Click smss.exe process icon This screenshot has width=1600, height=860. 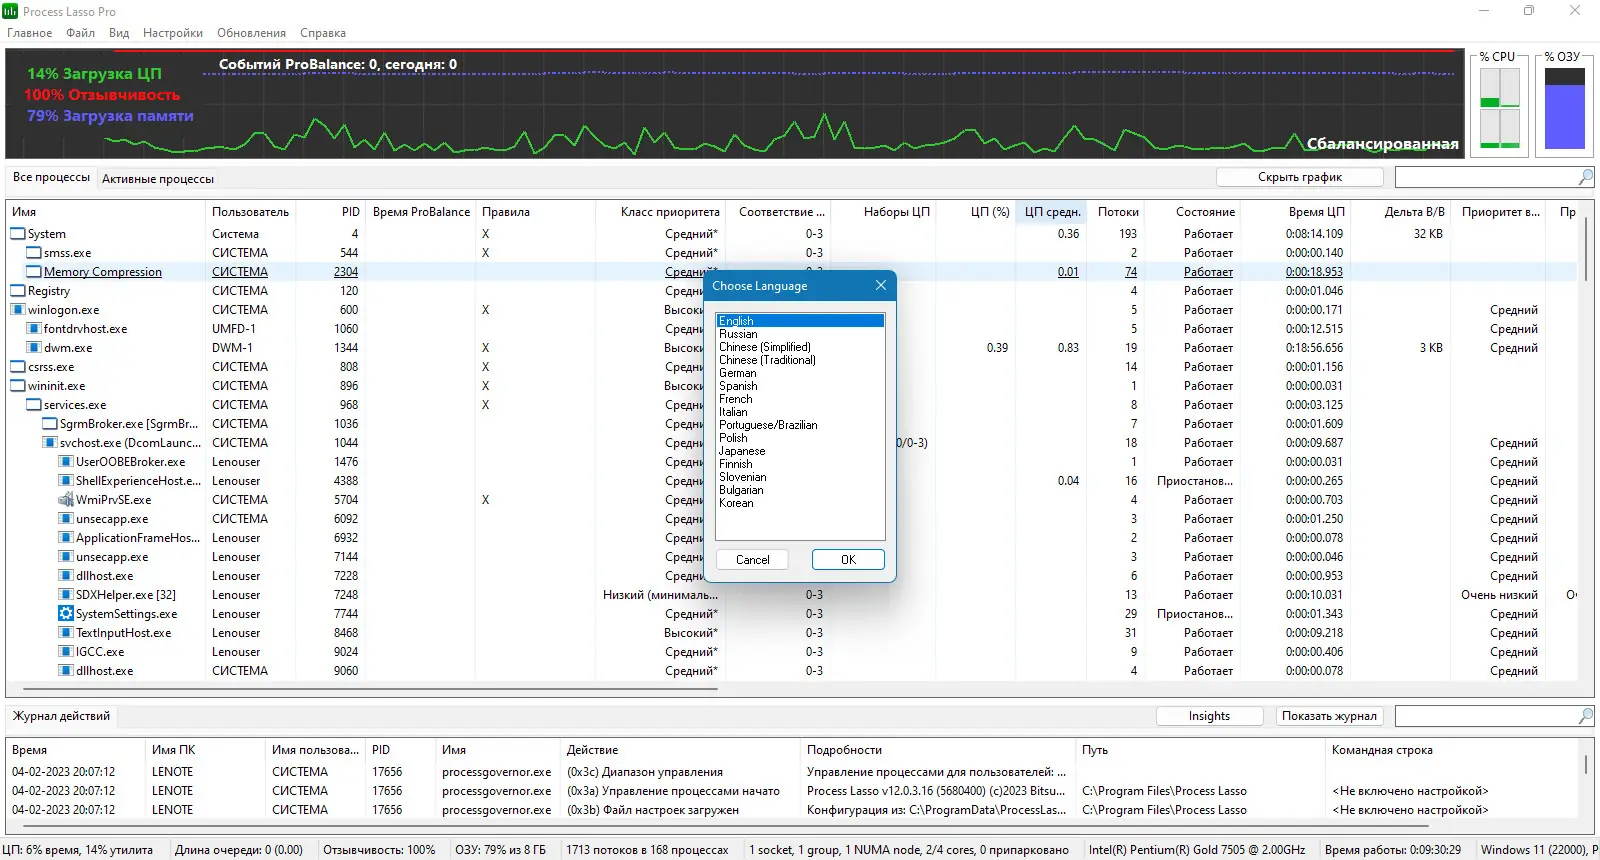click(34, 253)
